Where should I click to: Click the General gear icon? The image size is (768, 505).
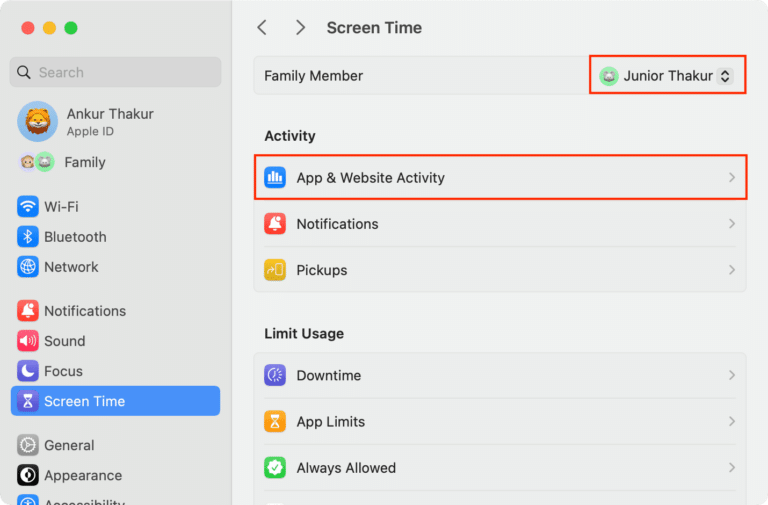click(28, 445)
